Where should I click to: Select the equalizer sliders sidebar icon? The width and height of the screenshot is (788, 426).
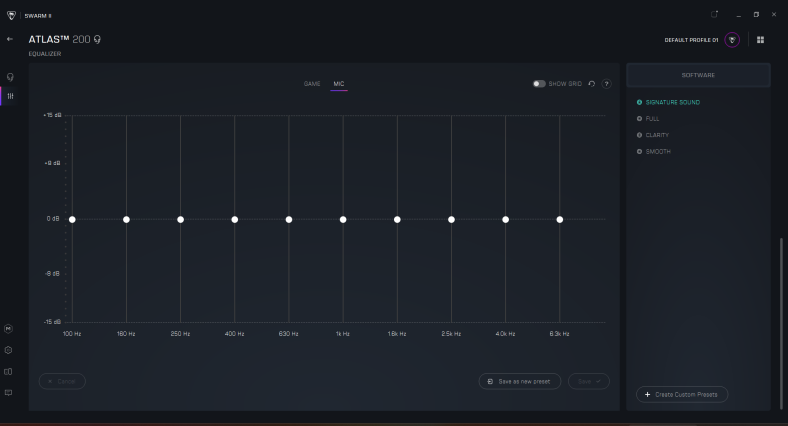[x=10, y=96]
